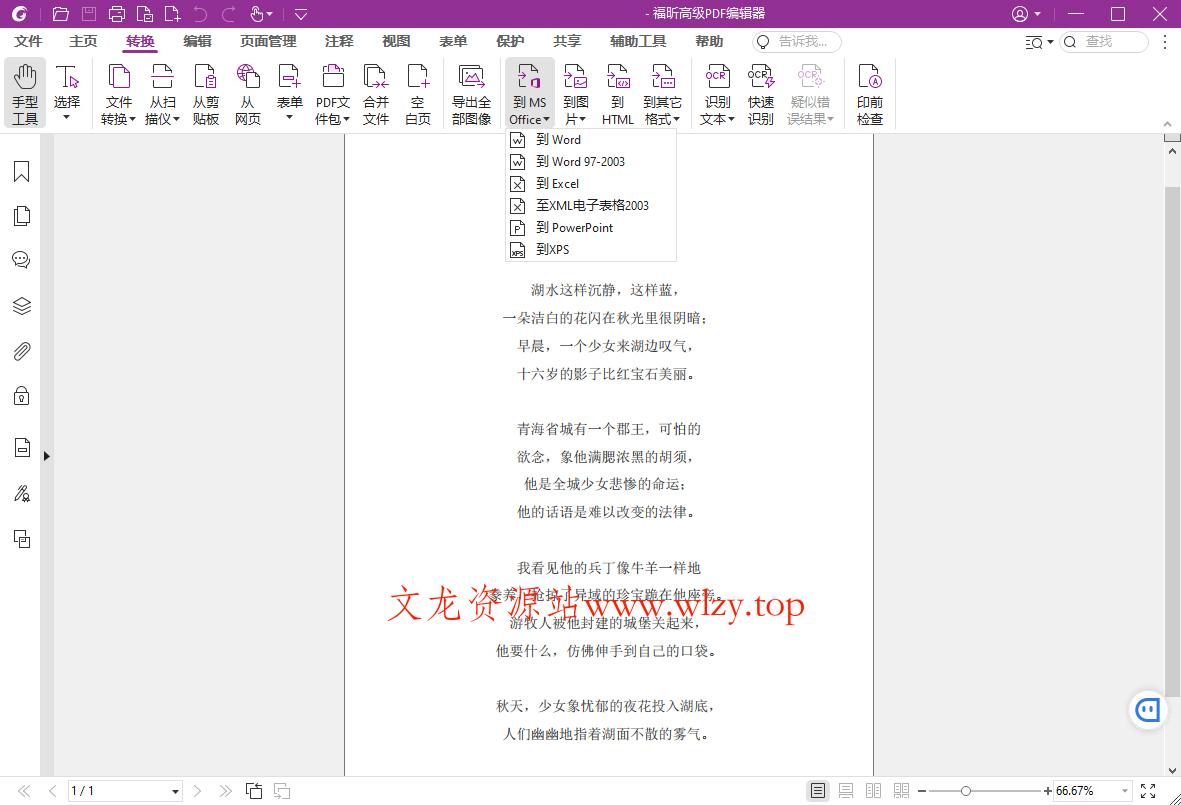This screenshot has width=1181, height=805.
Task: Open the page number combo box
Action: click(125, 790)
